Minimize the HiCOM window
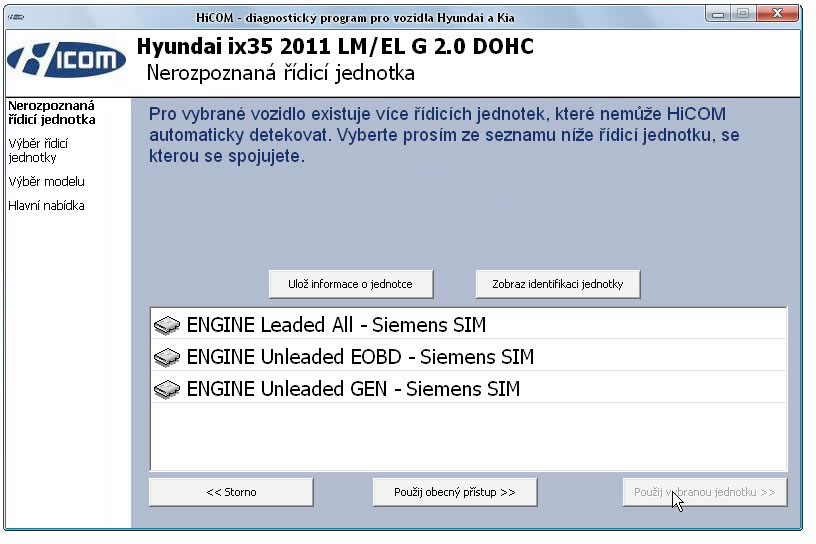The width and height of the screenshot is (816, 544). click(x=718, y=14)
